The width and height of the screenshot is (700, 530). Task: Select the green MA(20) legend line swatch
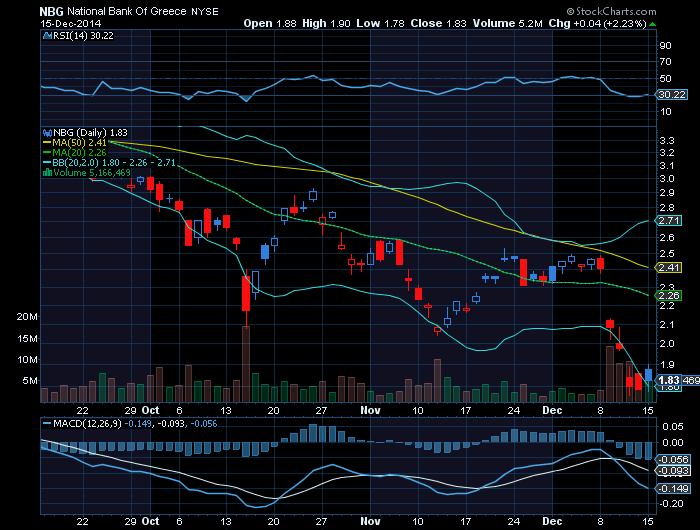coord(47,153)
